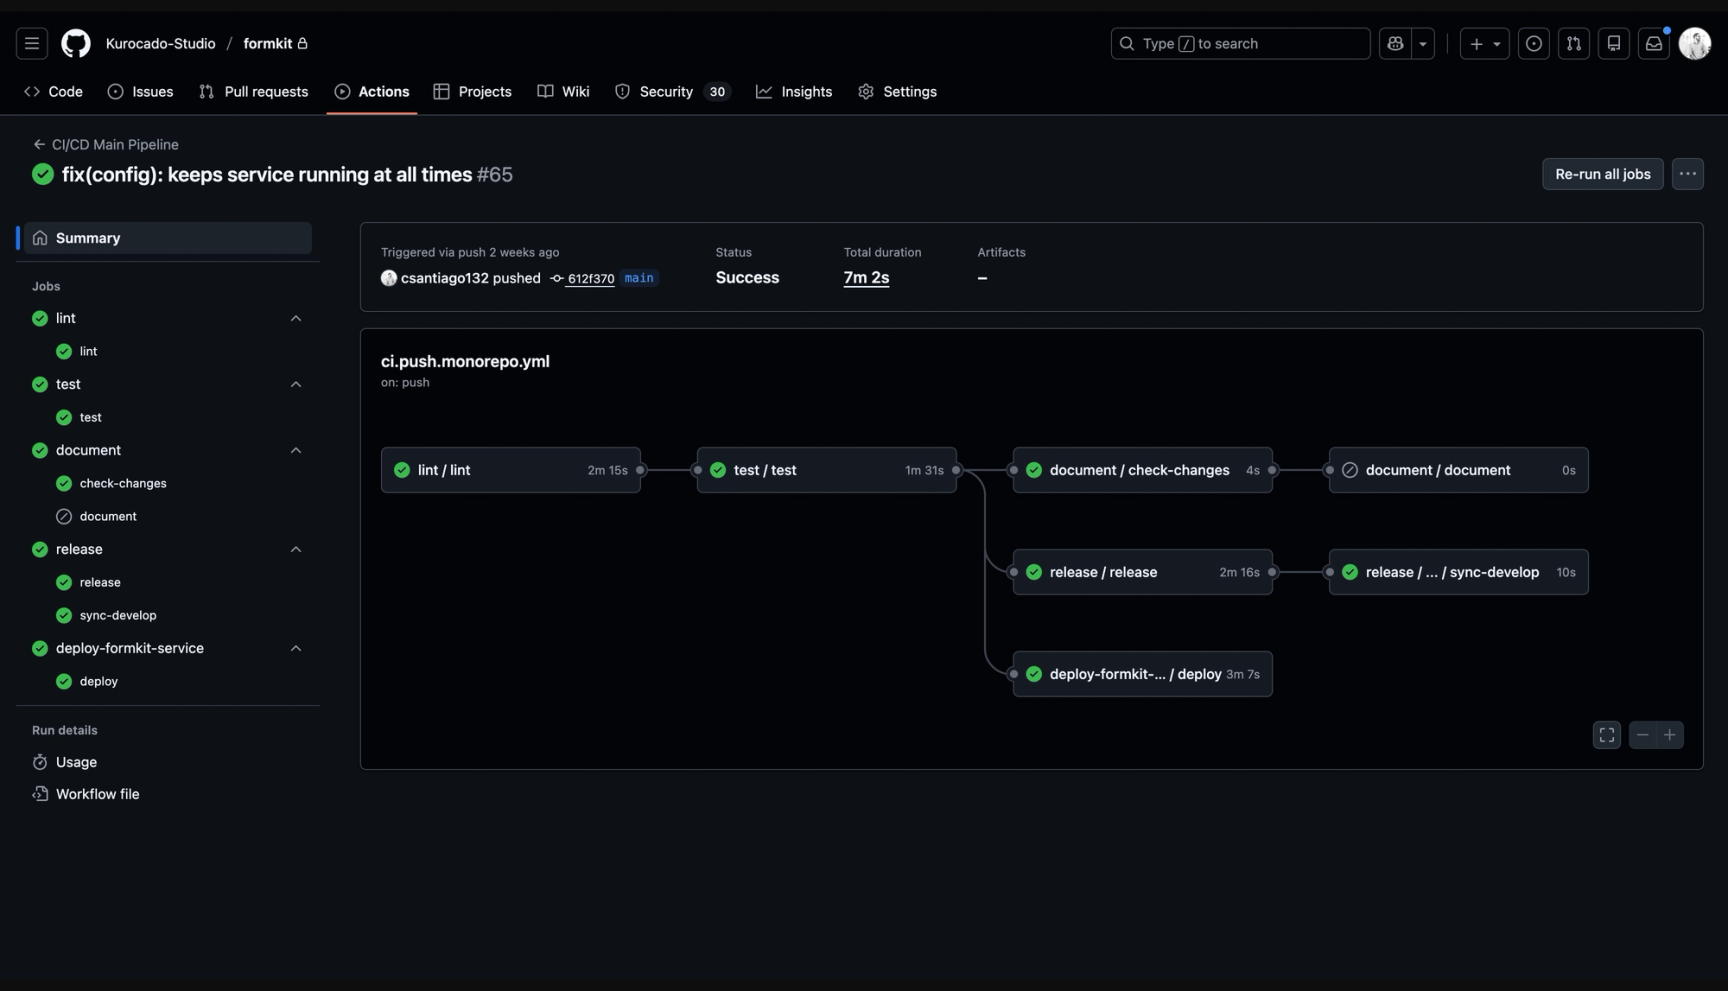Open the release sub-job in sidebar

point(100,583)
